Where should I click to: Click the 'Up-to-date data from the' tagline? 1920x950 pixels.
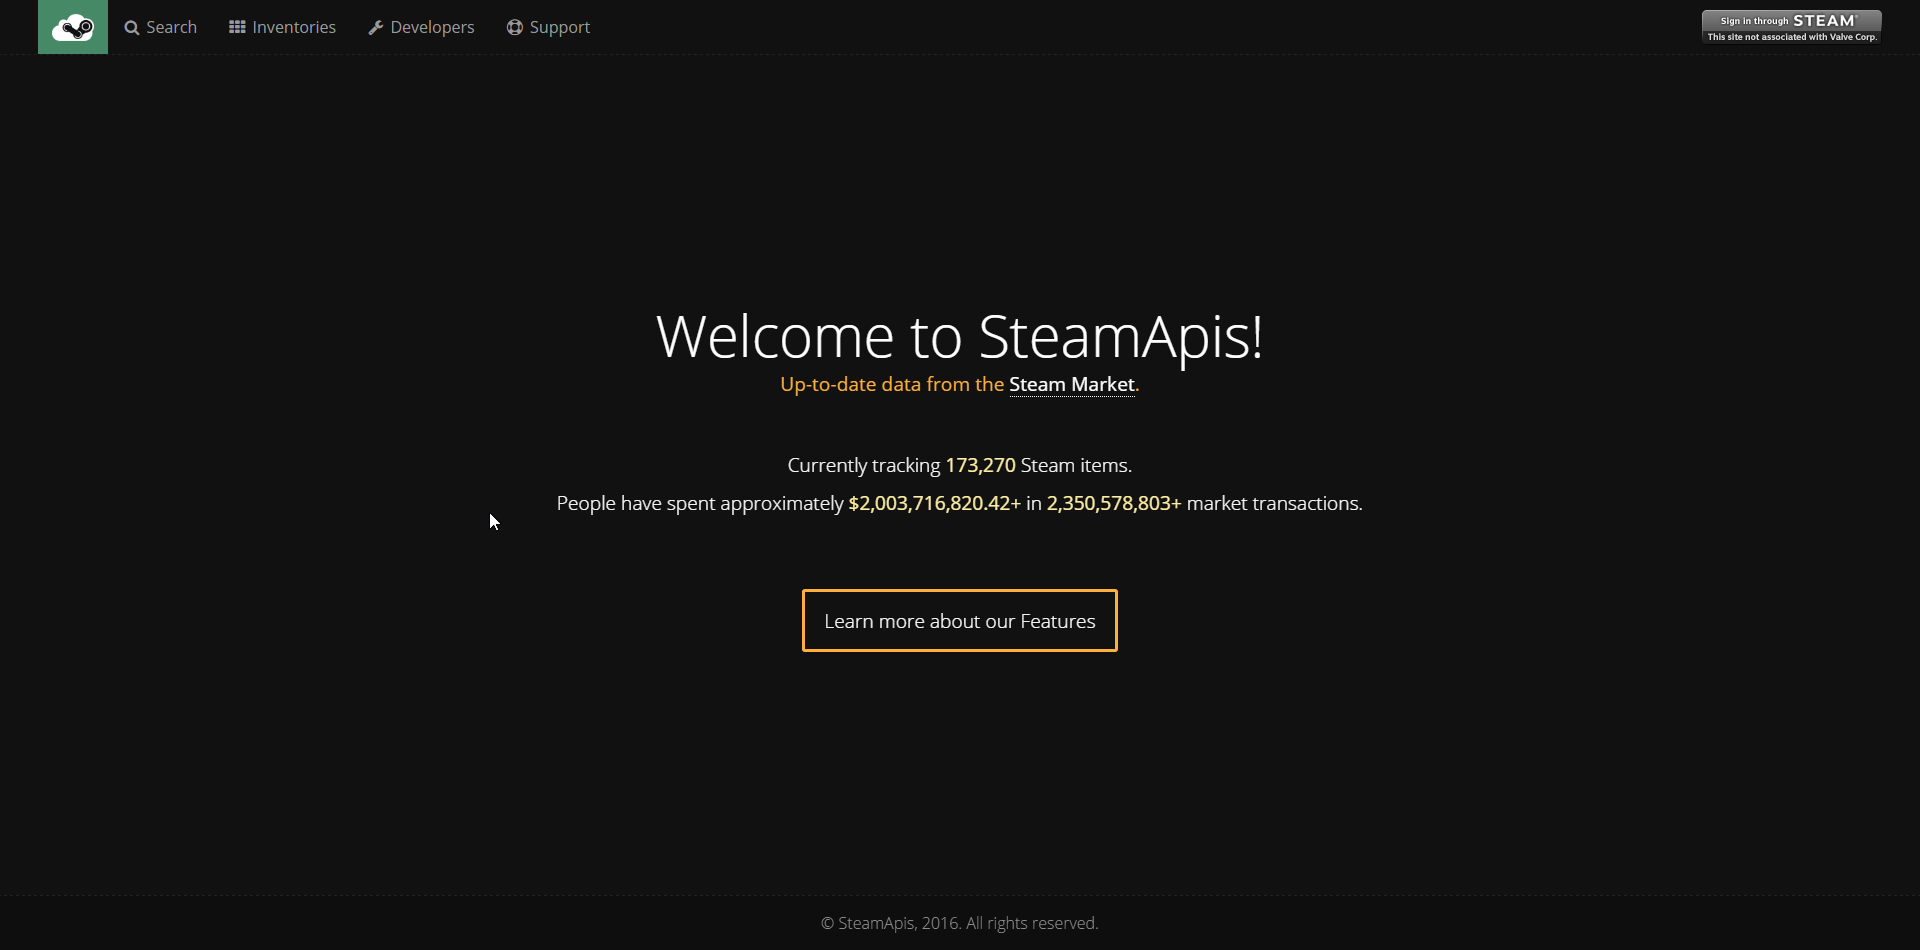891,385
